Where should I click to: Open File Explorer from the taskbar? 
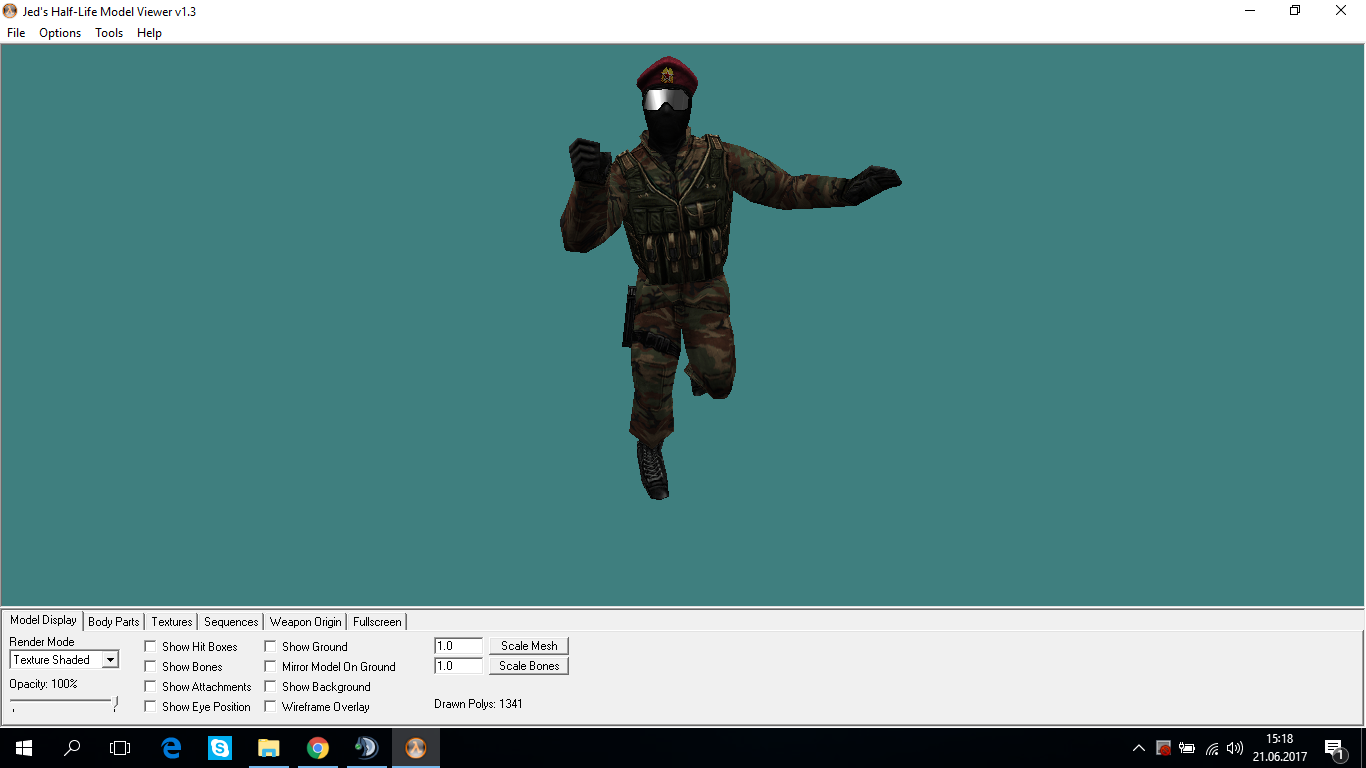269,748
